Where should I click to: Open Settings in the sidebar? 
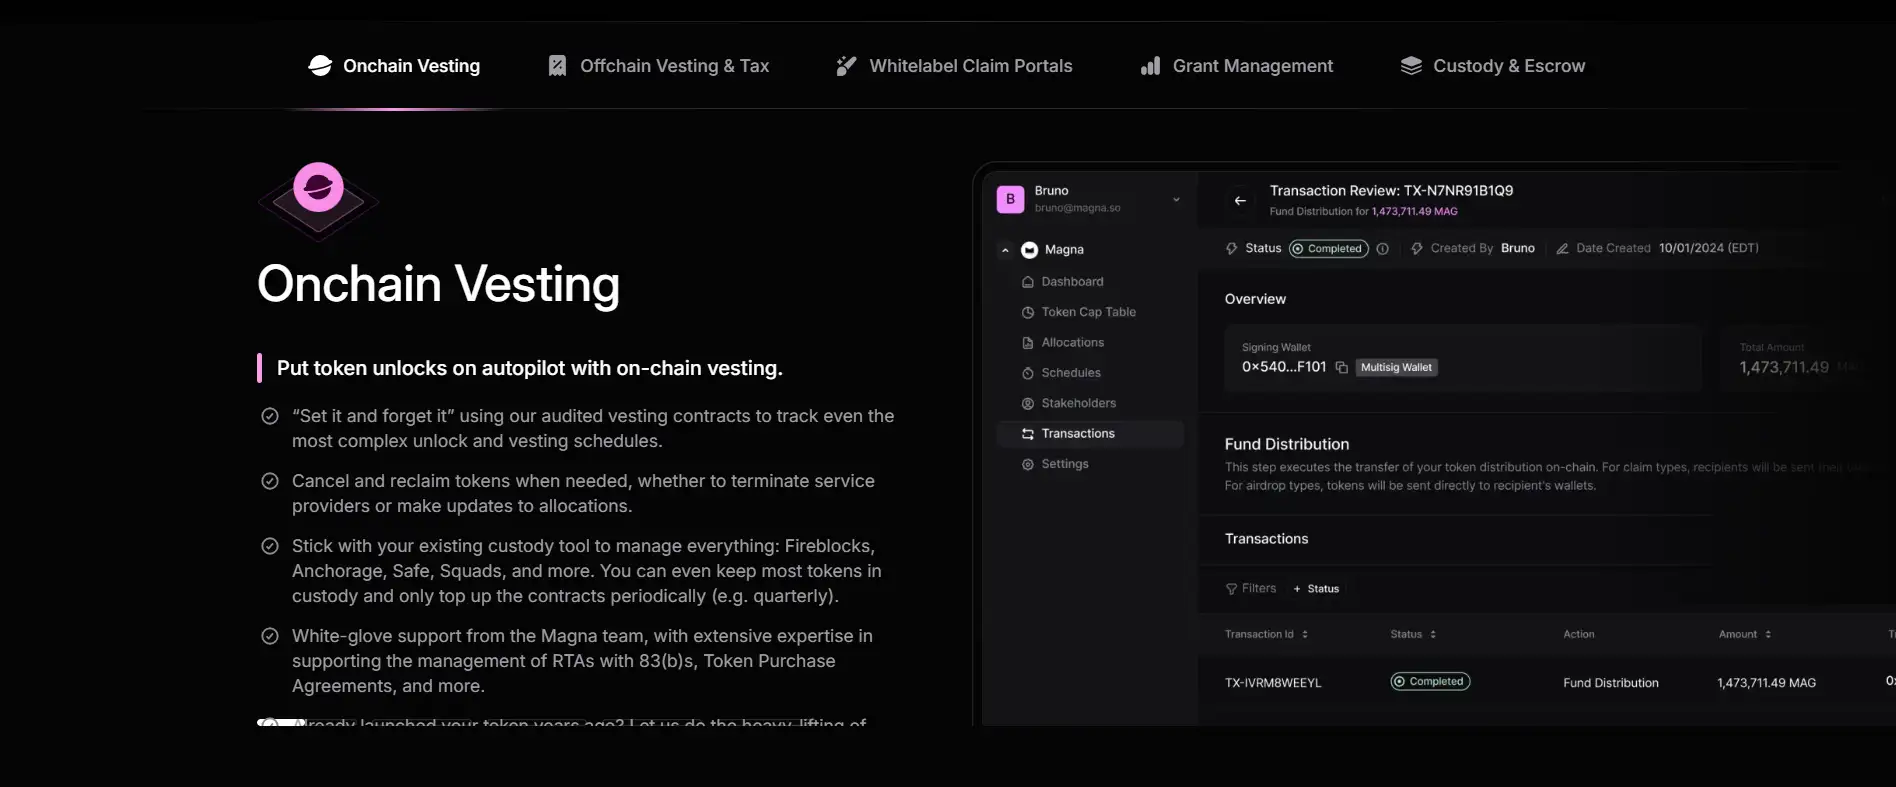click(1064, 464)
